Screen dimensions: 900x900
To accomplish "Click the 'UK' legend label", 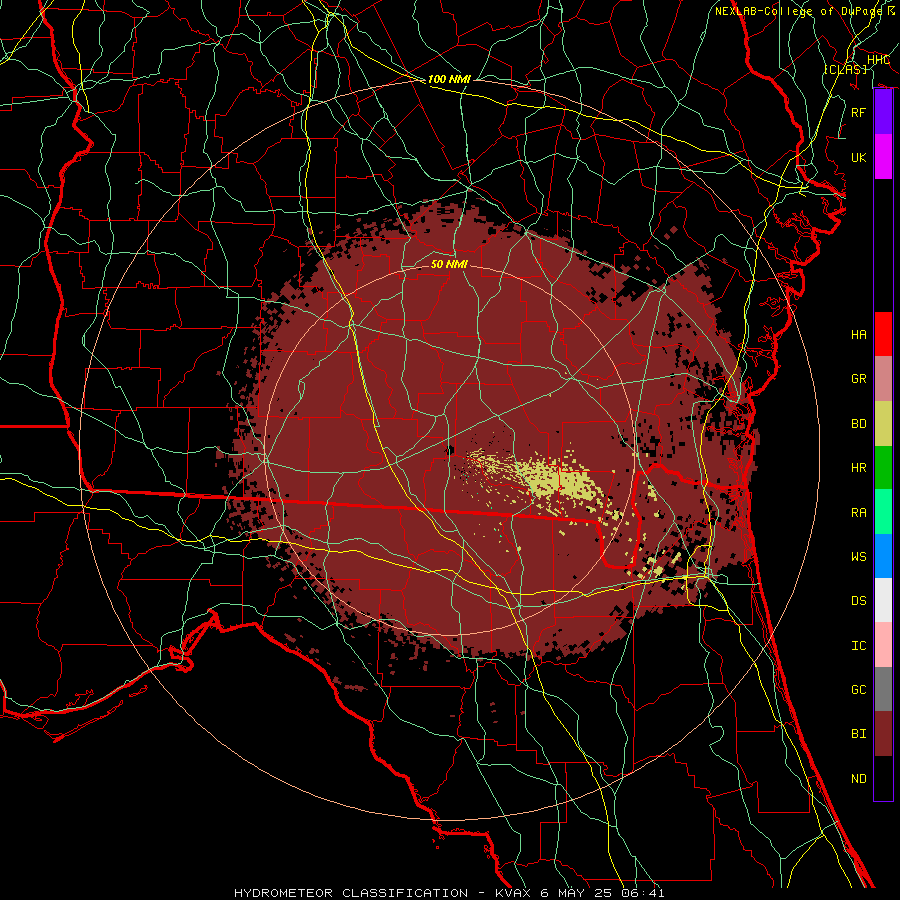I will (858, 157).
